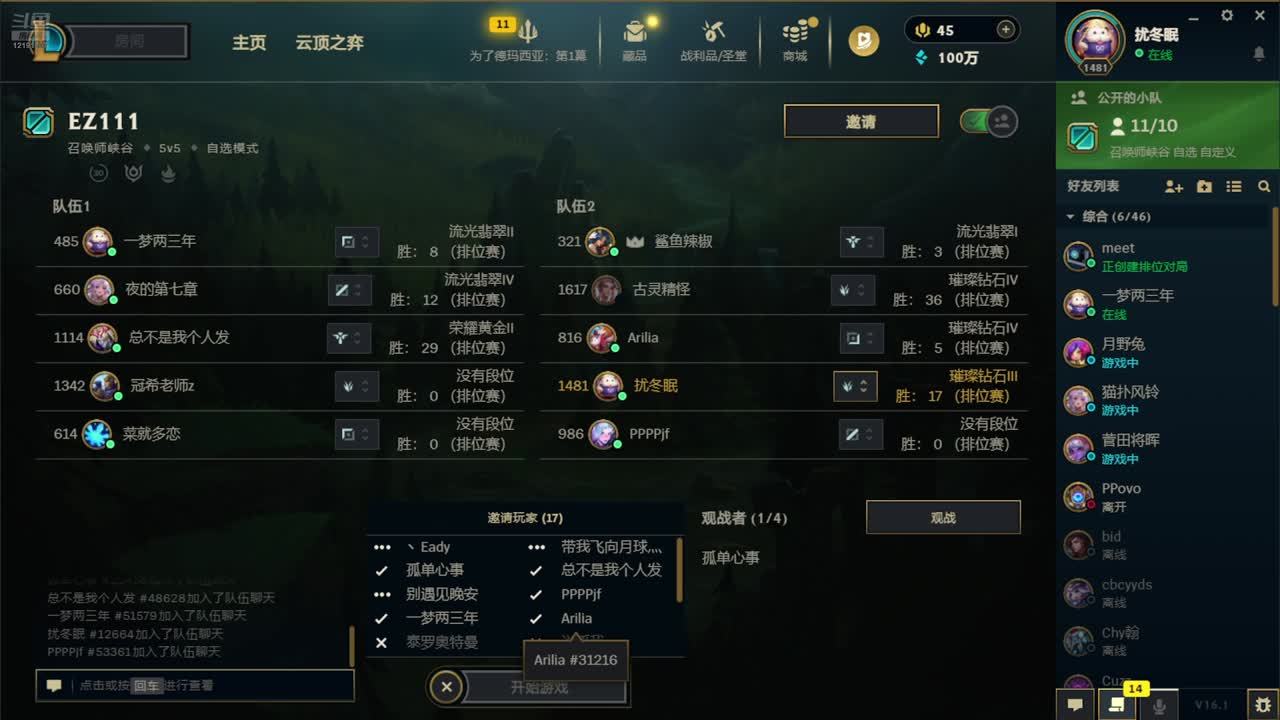Remove 泰罗奥特曼 invite with the X mark
The height and width of the screenshot is (720, 1280).
pyautogui.click(x=381, y=642)
